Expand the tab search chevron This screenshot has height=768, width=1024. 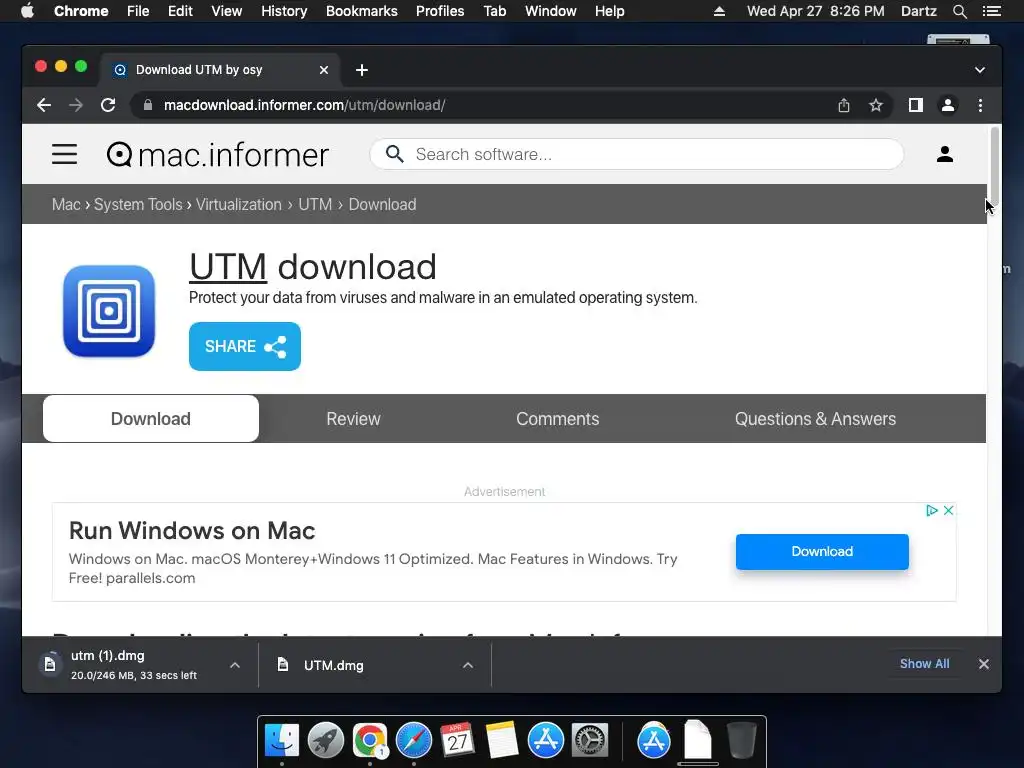(980, 70)
